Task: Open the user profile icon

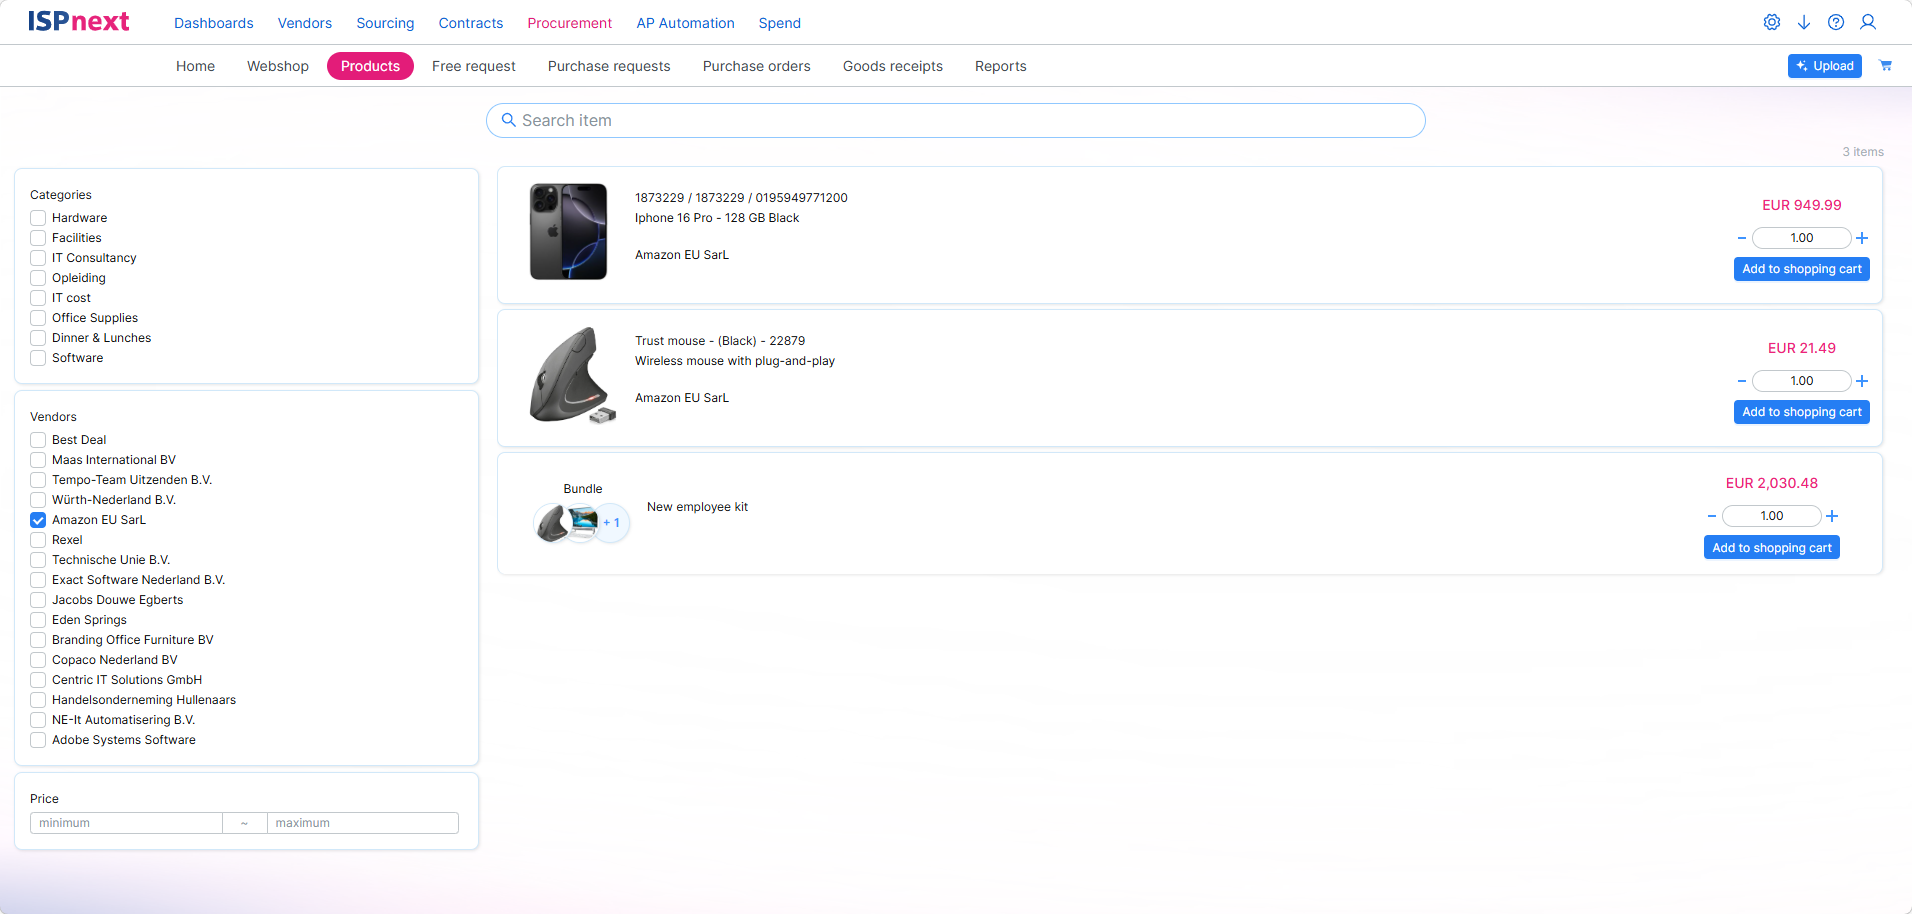Action: [1868, 22]
